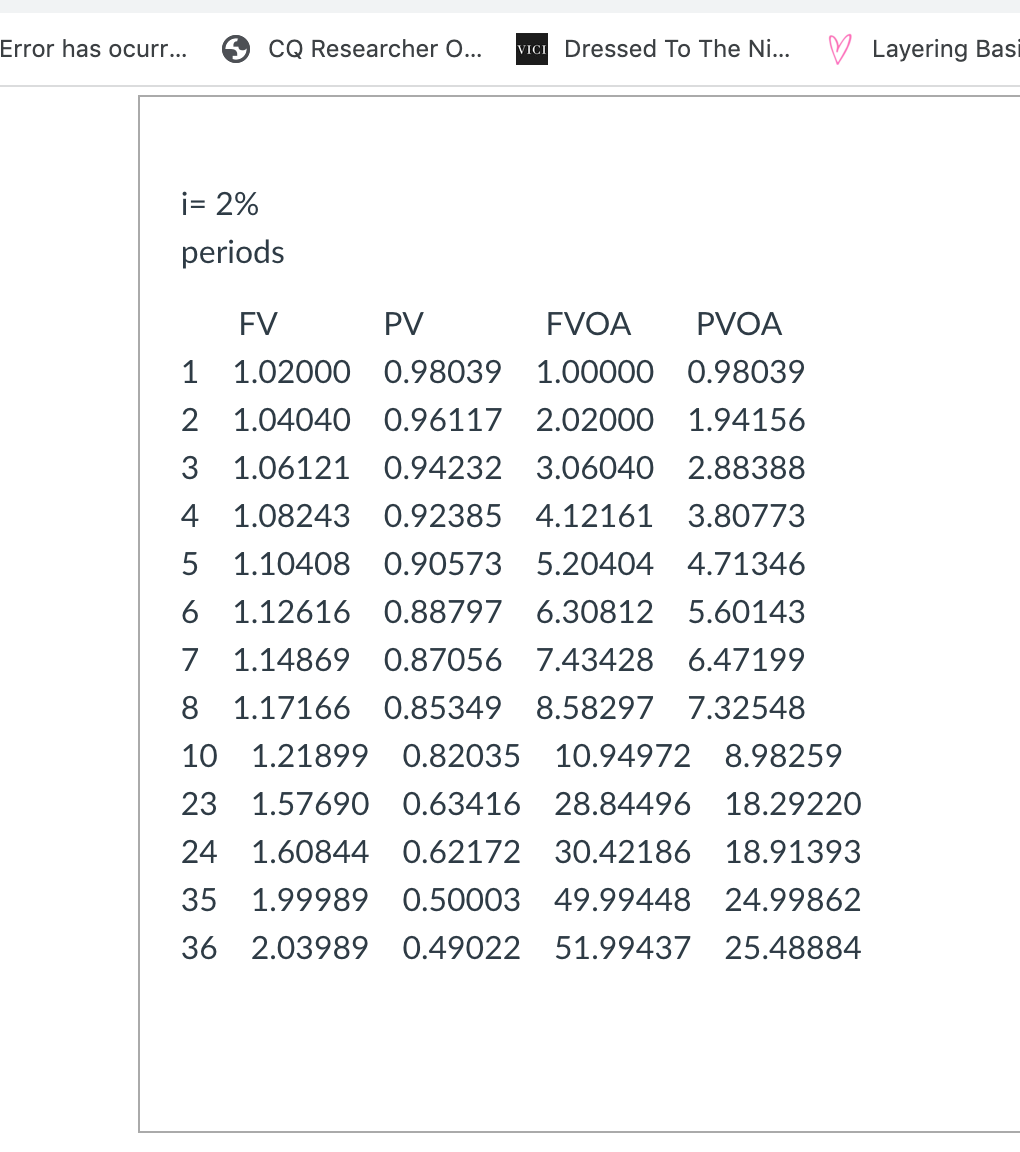Image resolution: width=1020 pixels, height=1152 pixels.
Task: Click FV value 2.03989
Action: 310,948
